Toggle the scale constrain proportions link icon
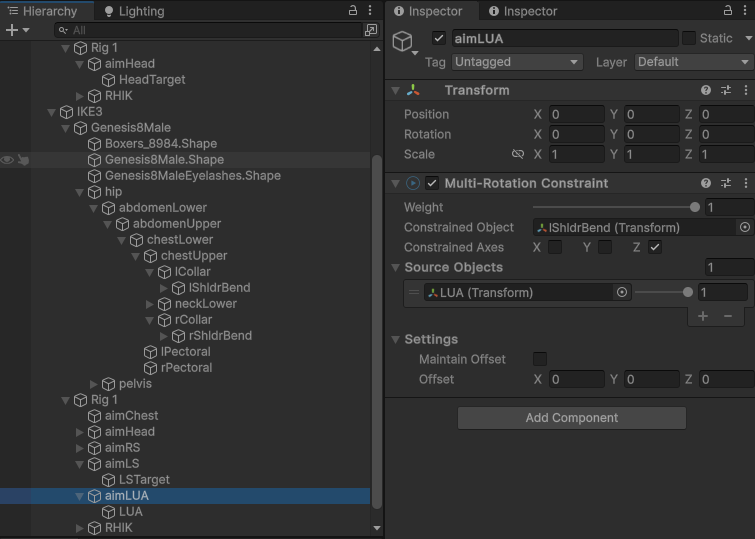Viewport: 755px width, 539px height. [517, 154]
